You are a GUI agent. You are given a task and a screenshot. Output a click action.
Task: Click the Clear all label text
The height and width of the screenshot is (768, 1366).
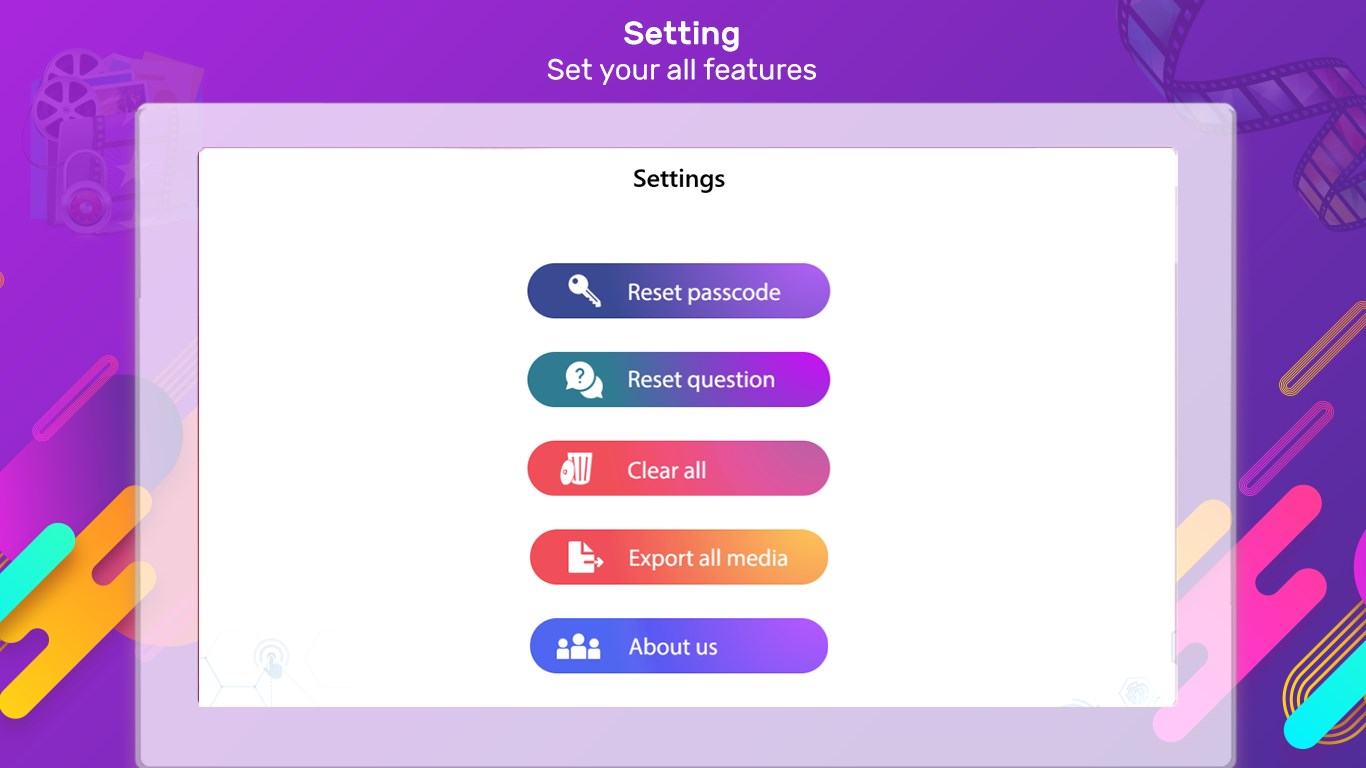667,470
